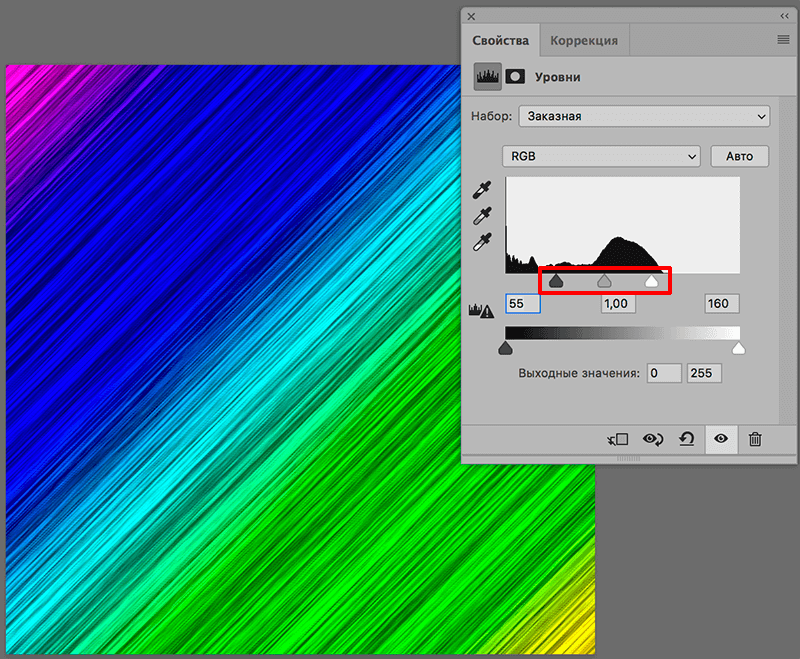Image resolution: width=800 pixels, height=659 pixels.
Task: Click the clip to layer icon
Action: [x=618, y=439]
